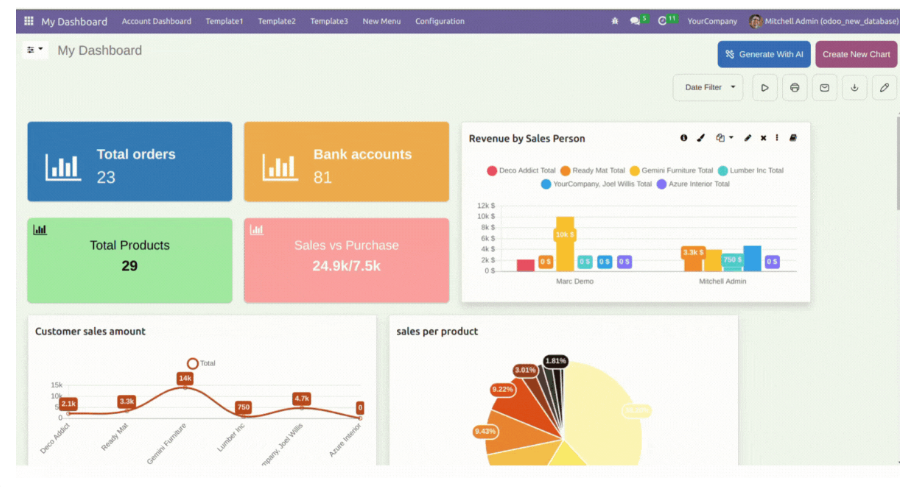Click the 750 $ Lumber Inc bar

(732, 261)
